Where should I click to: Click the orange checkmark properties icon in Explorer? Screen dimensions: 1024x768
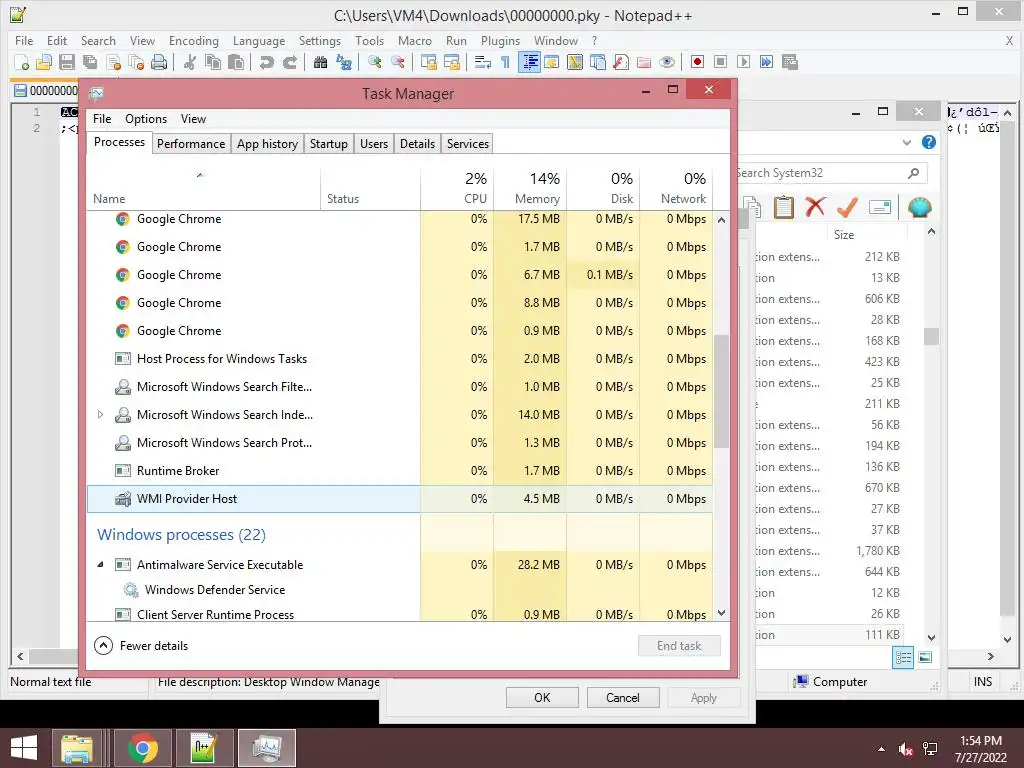[x=848, y=208]
